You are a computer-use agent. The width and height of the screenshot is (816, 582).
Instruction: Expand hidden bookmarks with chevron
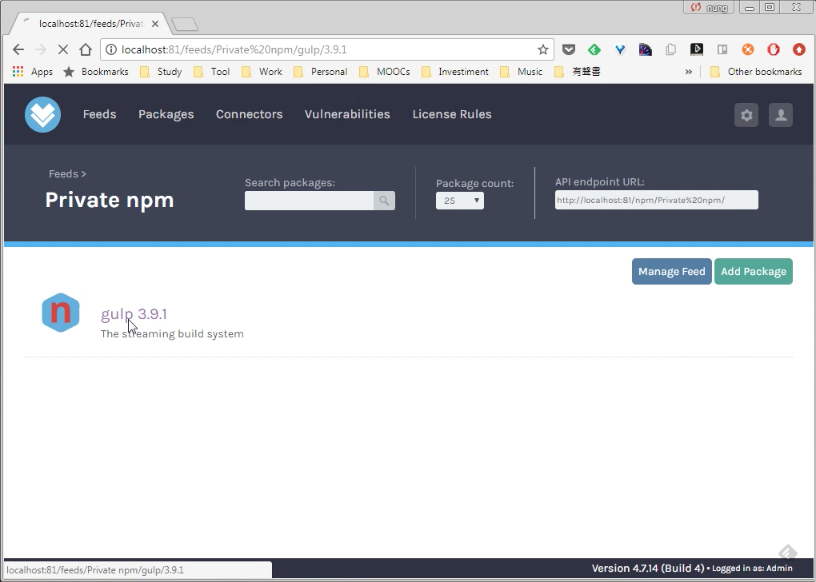pos(688,72)
